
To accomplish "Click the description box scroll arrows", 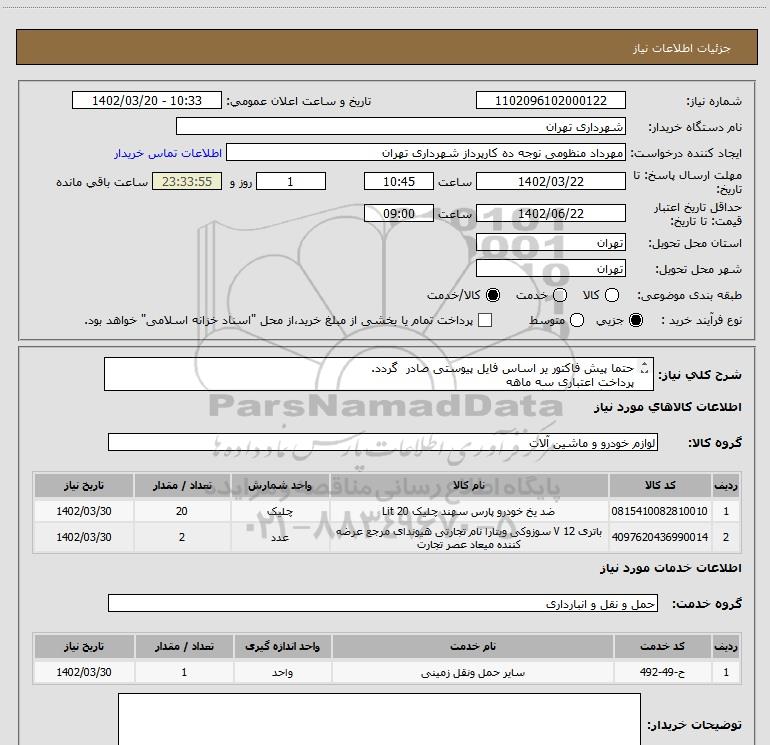I will (645, 367).
